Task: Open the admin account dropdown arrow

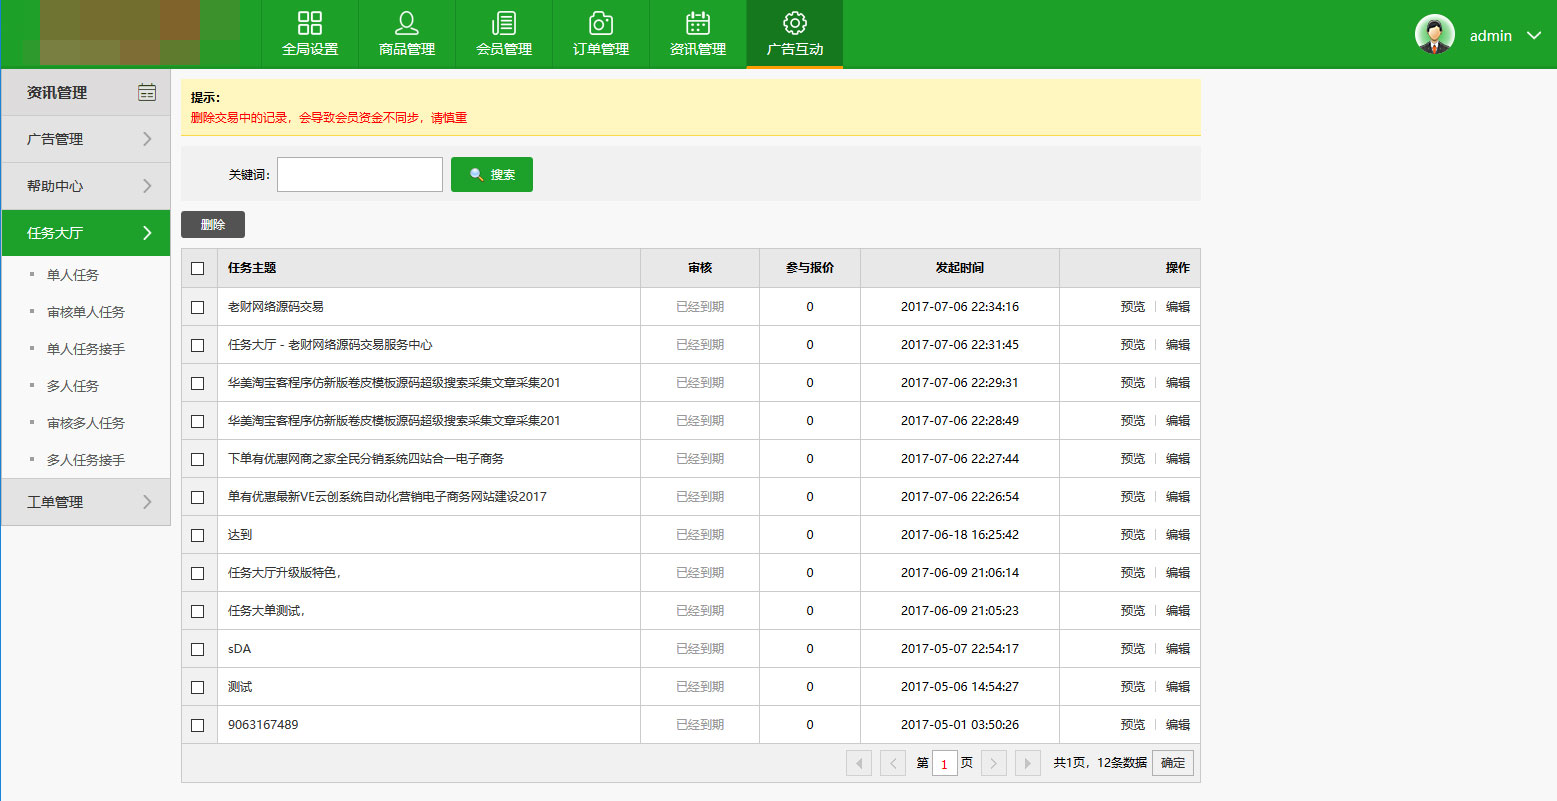Action: coord(1533,36)
